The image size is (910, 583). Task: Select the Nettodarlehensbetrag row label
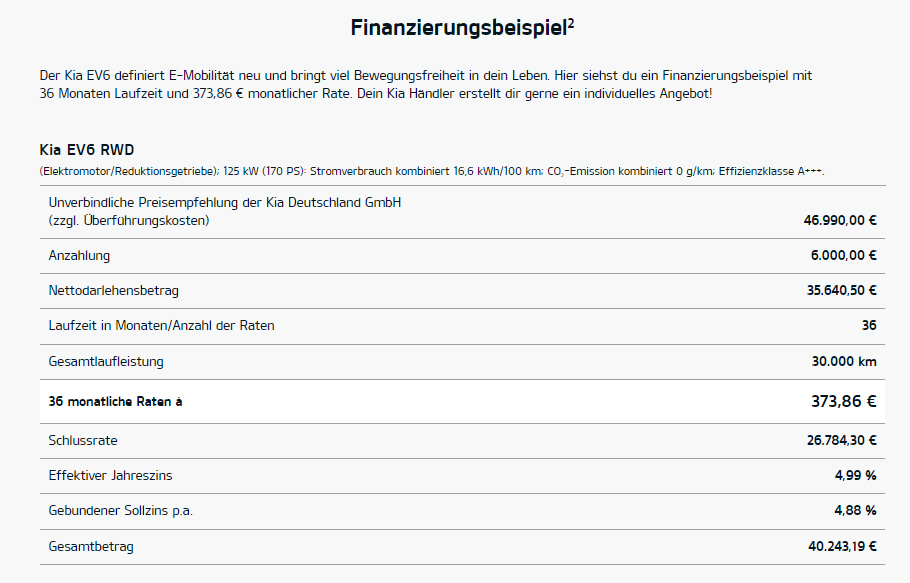tap(114, 291)
